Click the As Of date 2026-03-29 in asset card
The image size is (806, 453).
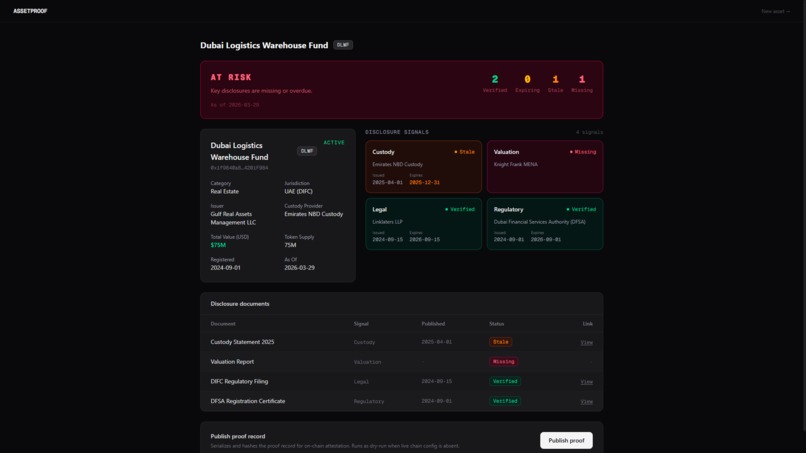tap(299, 268)
